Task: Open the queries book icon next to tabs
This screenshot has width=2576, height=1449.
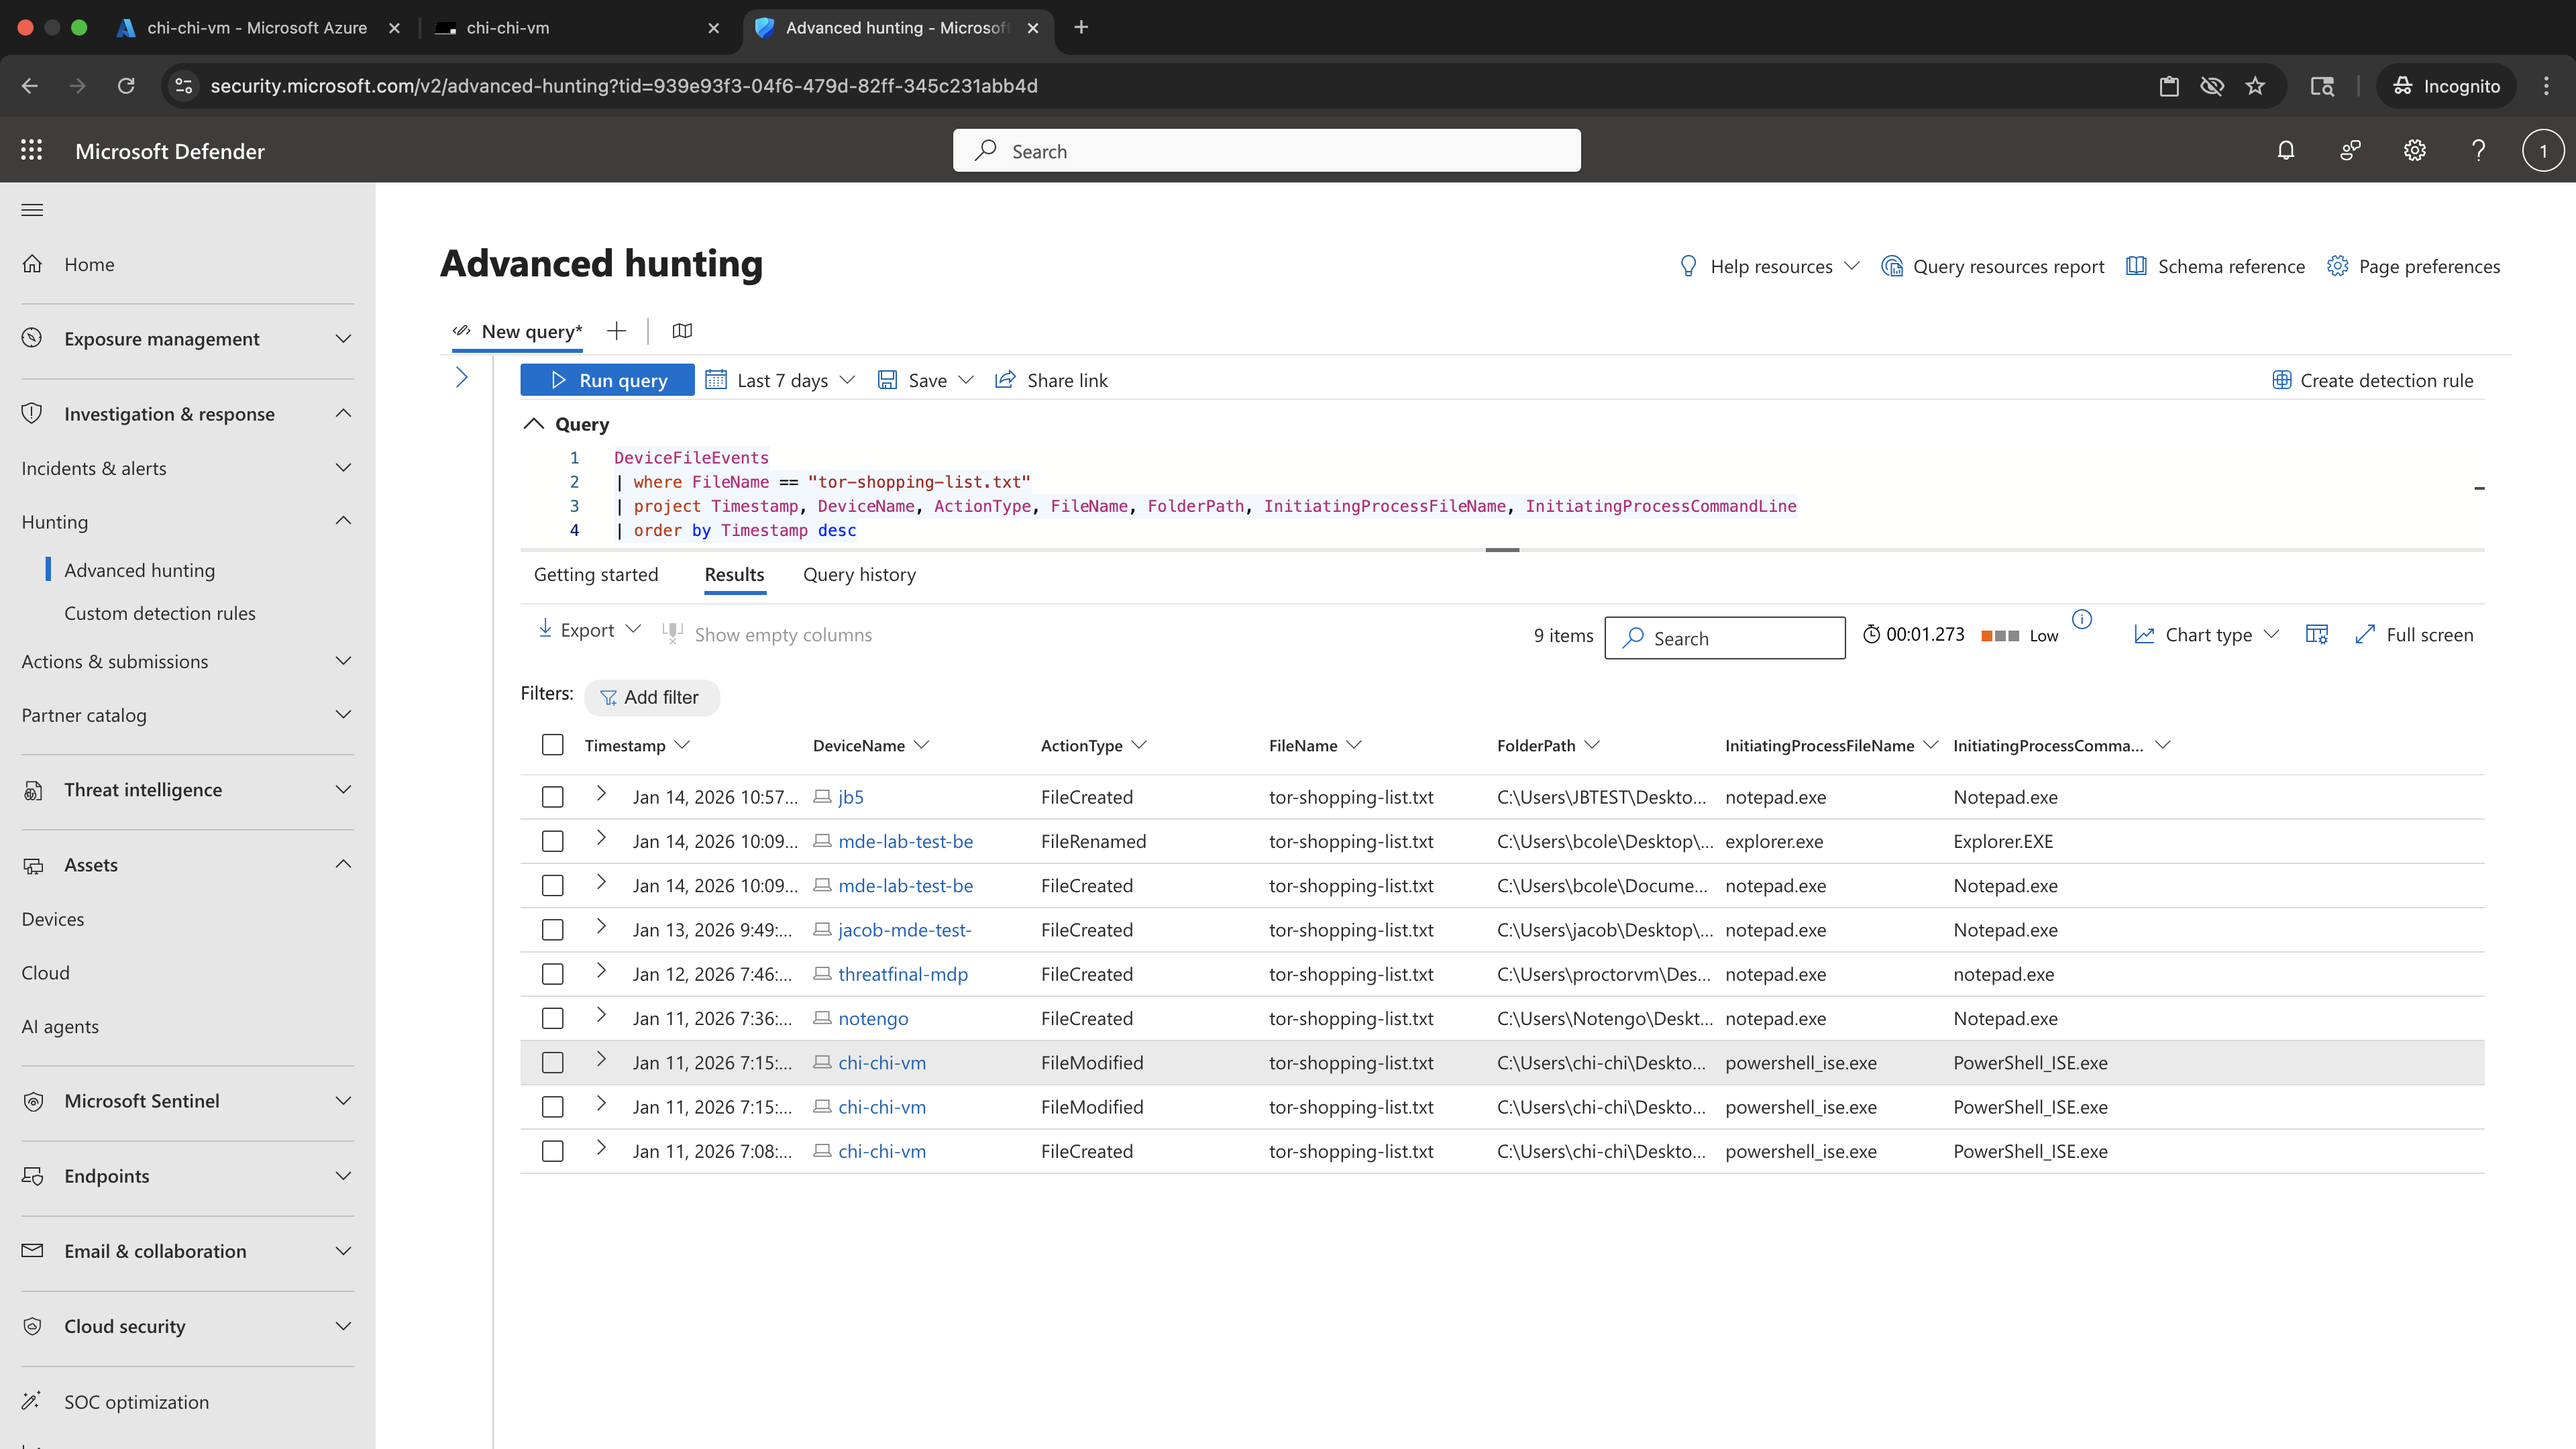Action: [682, 331]
